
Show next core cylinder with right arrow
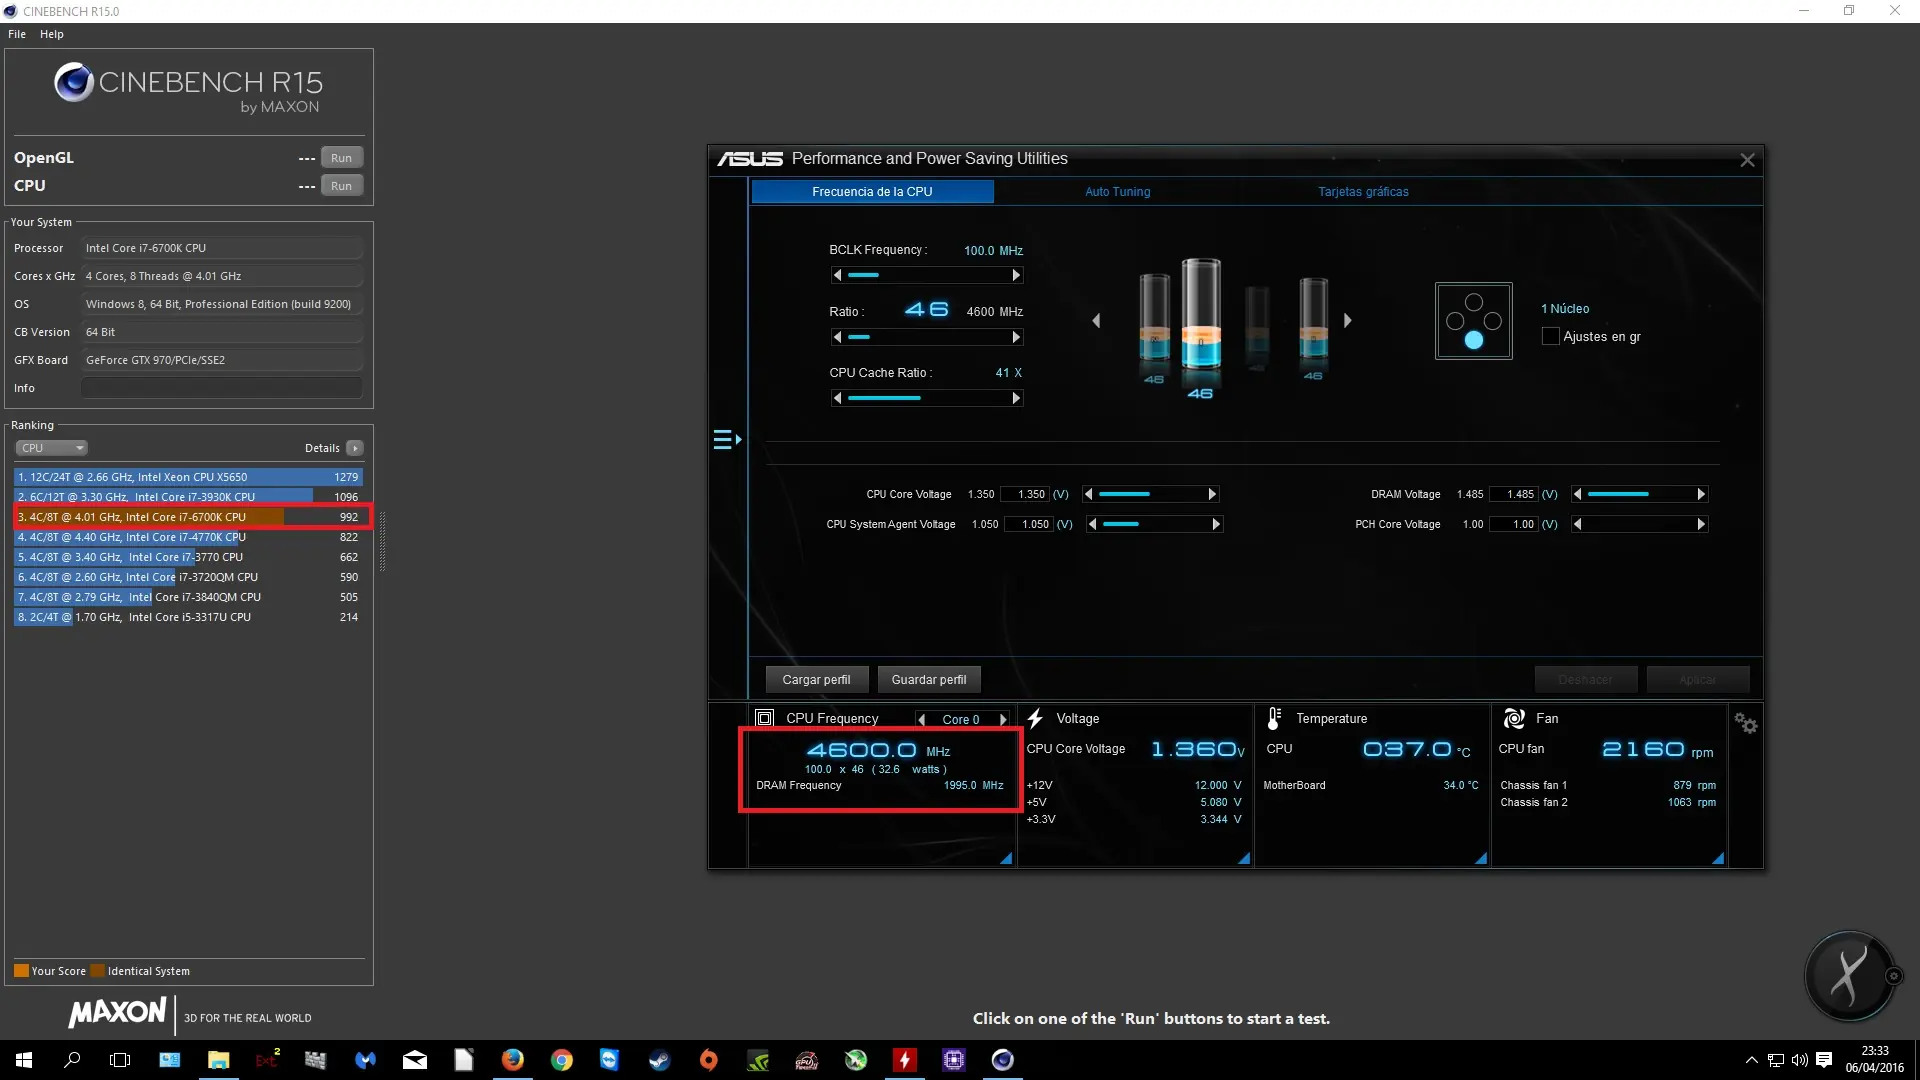(x=1347, y=321)
